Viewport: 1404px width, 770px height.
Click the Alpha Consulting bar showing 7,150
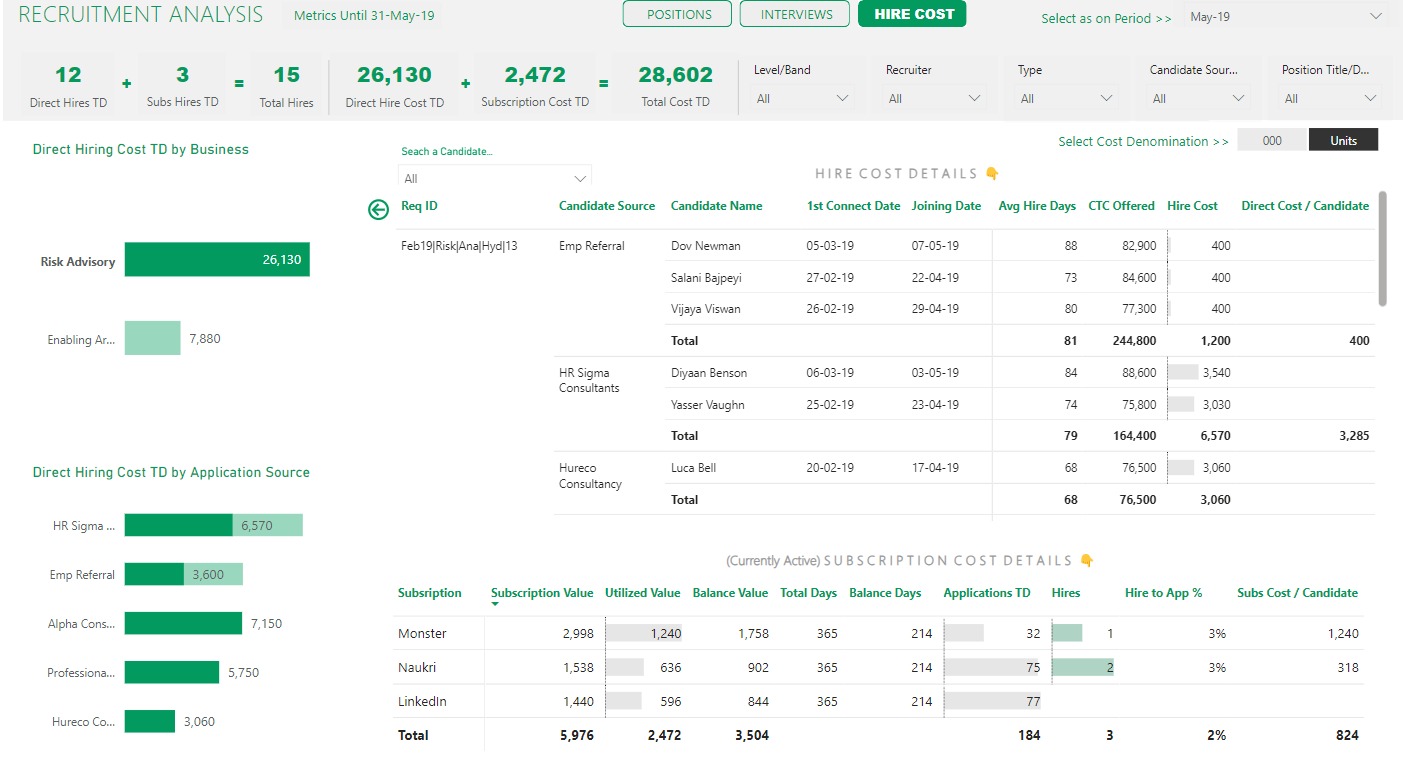[183, 623]
